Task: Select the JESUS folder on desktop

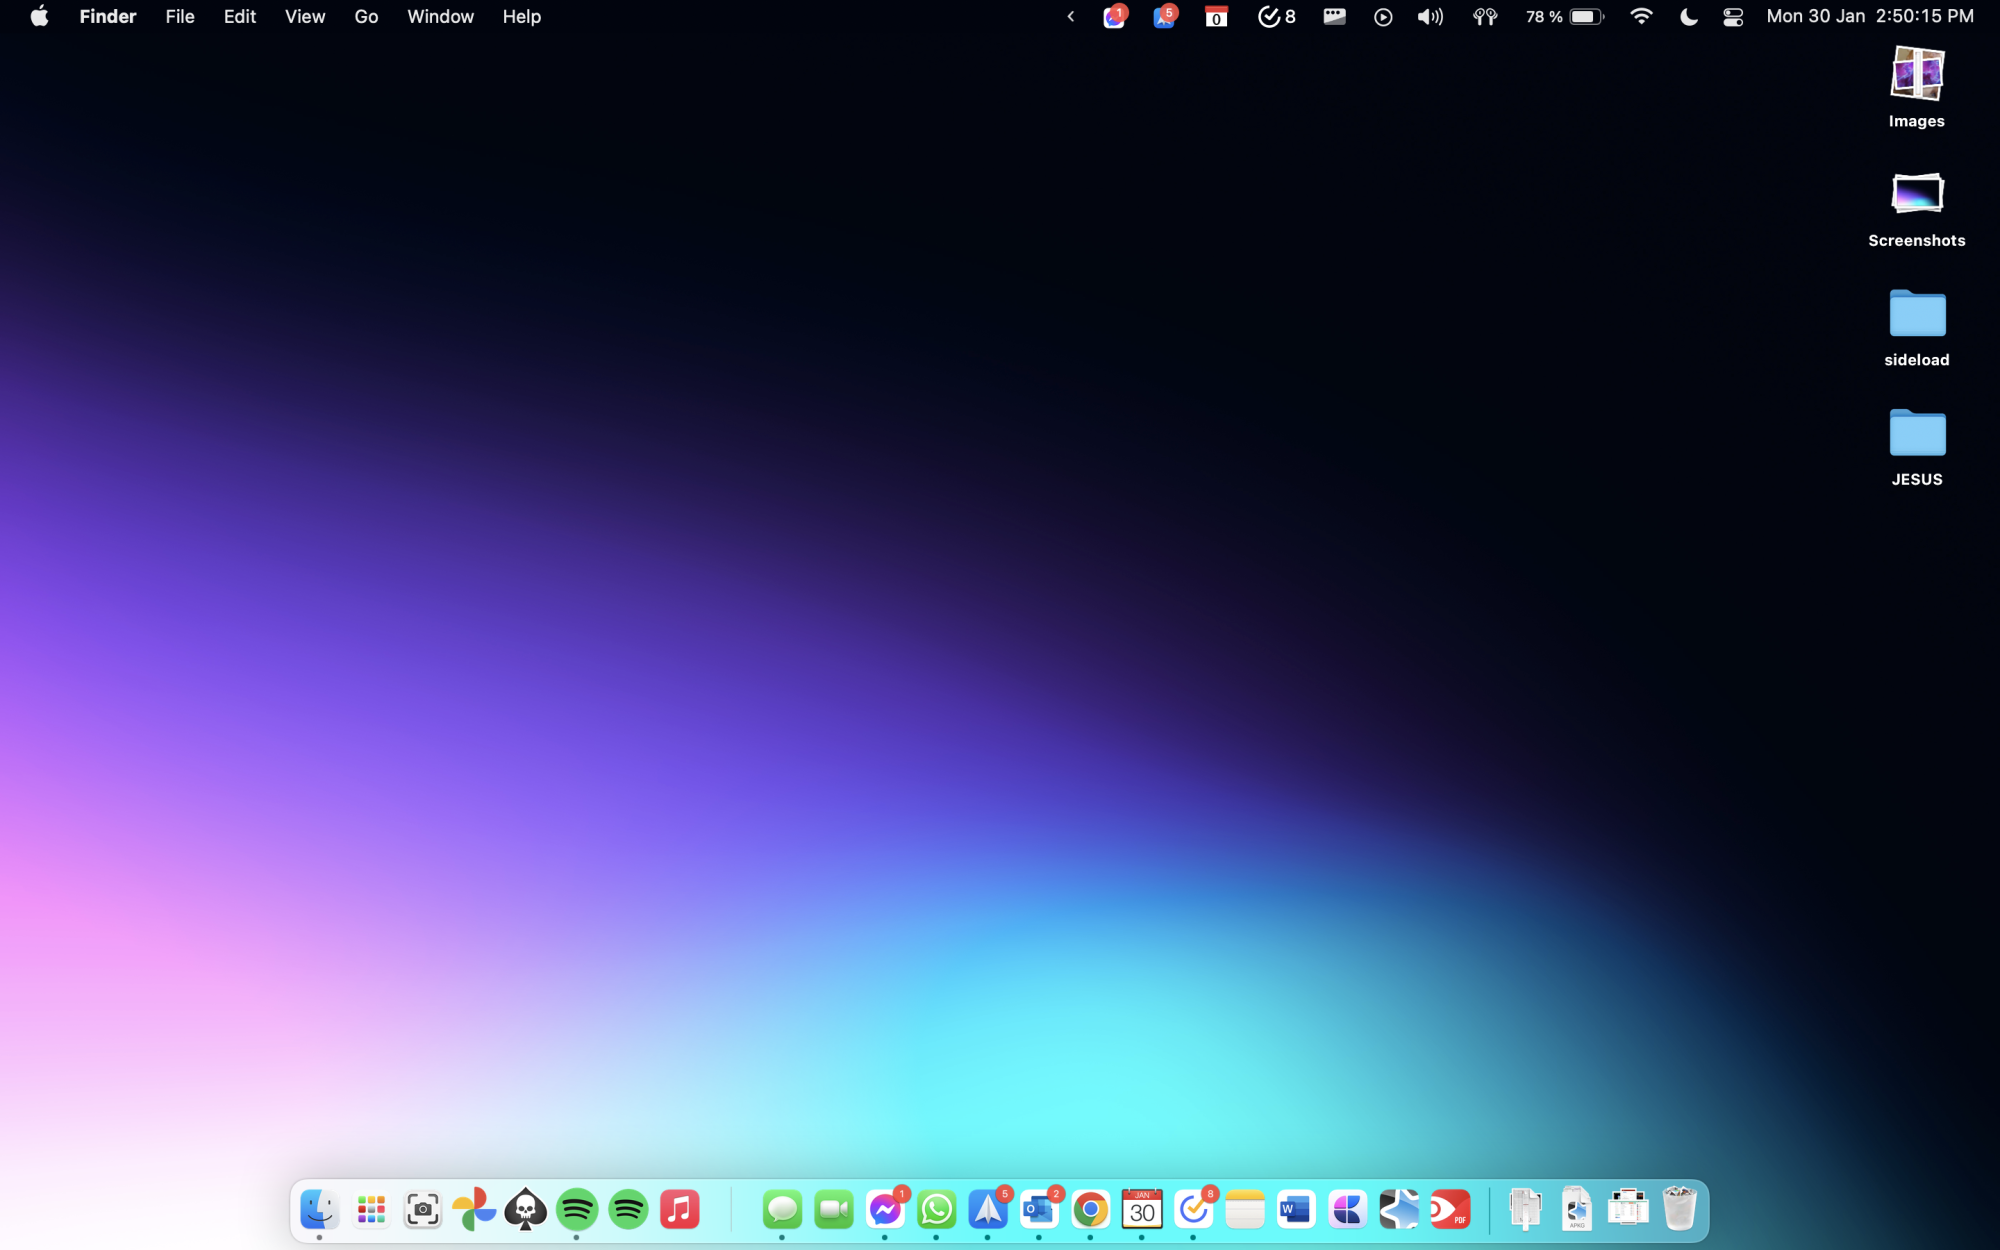Action: click(1916, 435)
